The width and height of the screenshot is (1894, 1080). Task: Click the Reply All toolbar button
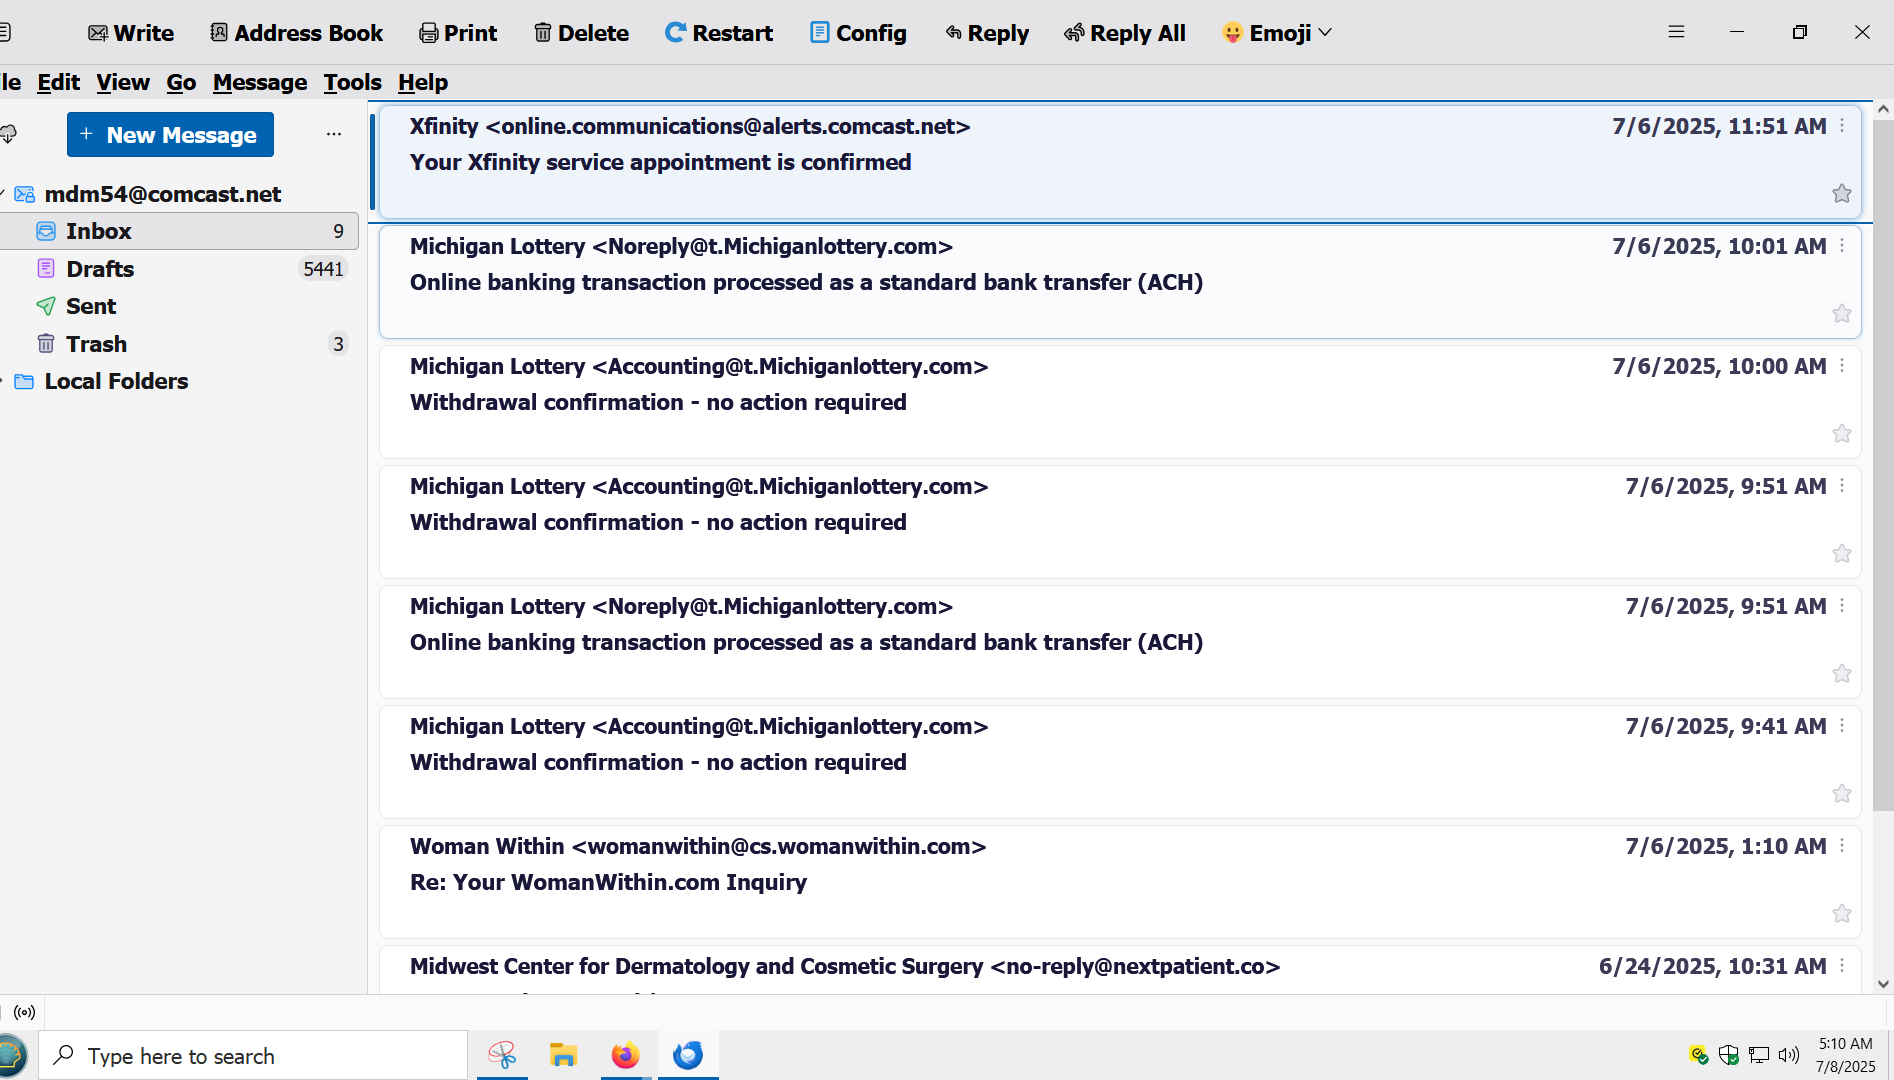coord(1125,33)
